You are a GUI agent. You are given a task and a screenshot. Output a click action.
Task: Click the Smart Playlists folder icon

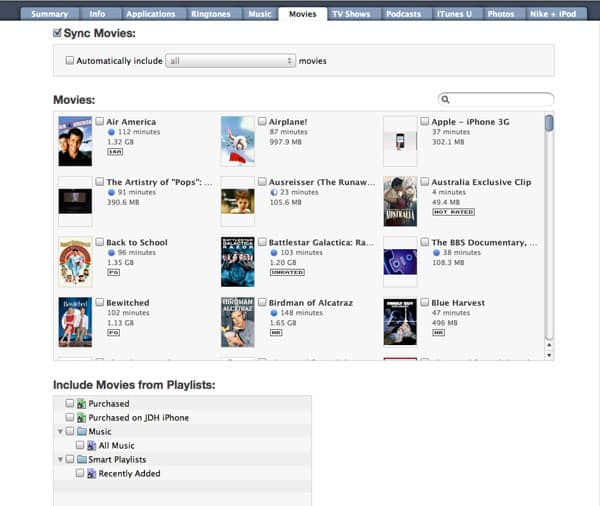82,459
